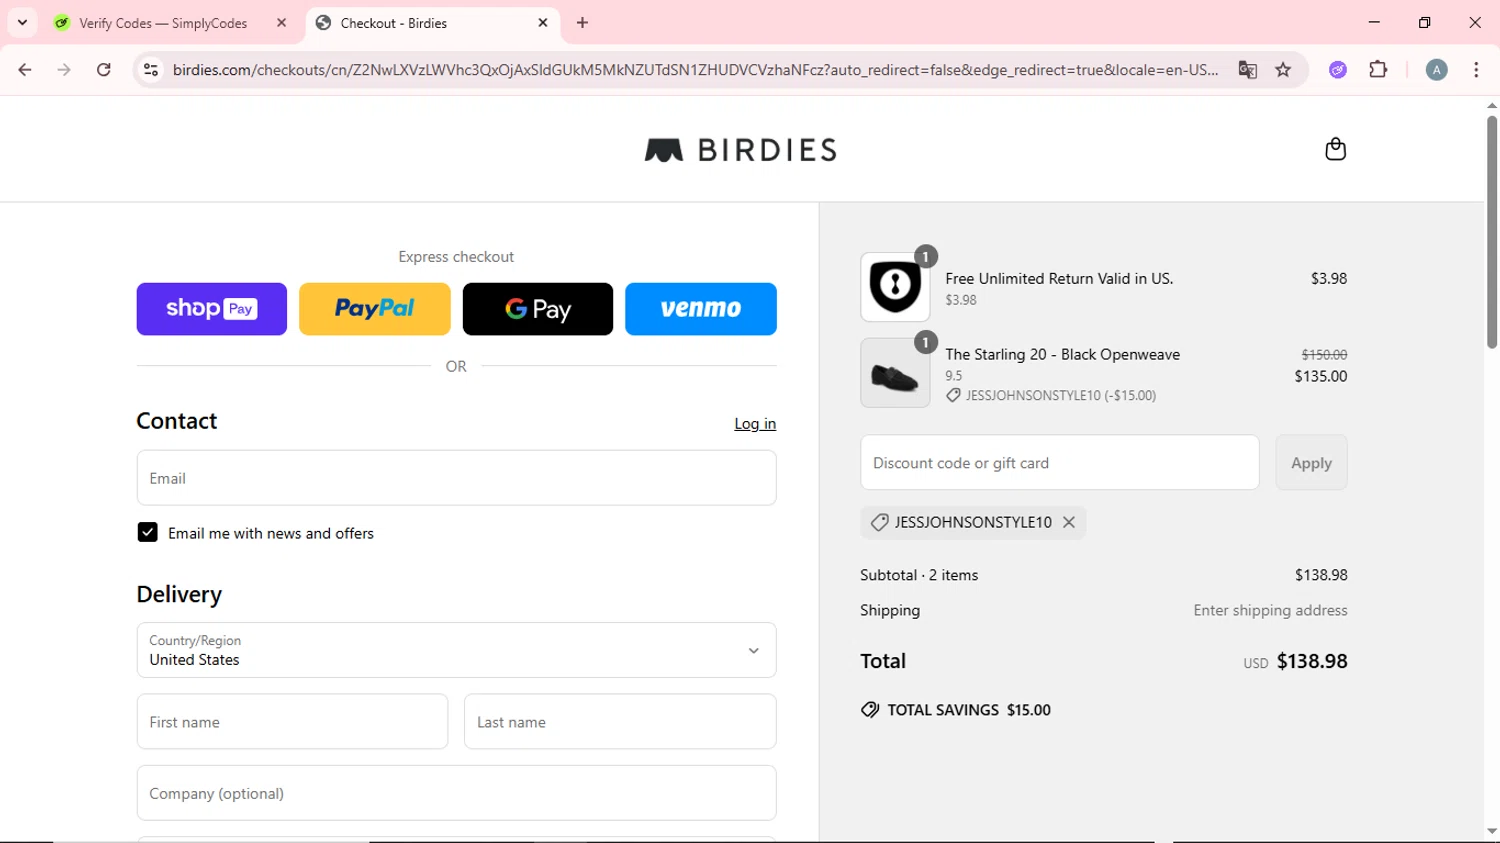
Task: Click the Company (optional) field
Action: pos(456,793)
